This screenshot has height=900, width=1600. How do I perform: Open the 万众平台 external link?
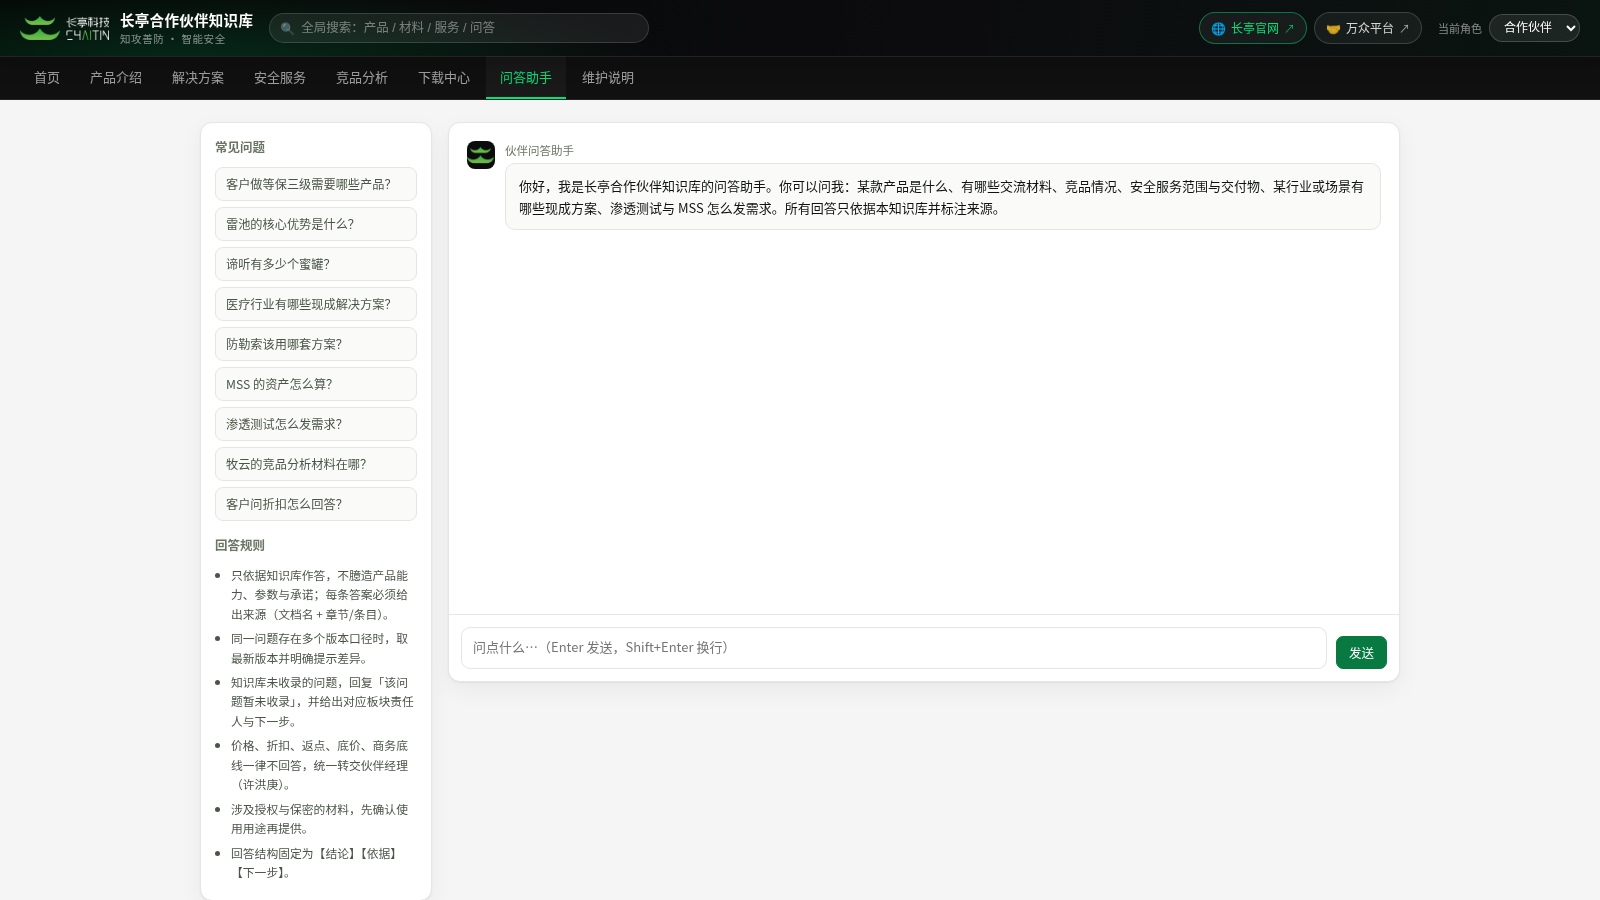tap(1367, 28)
